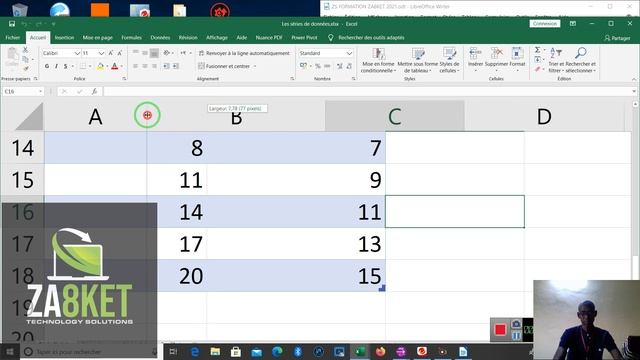Apply the red font color
This screenshot has width=640, height=360.
(115, 66)
